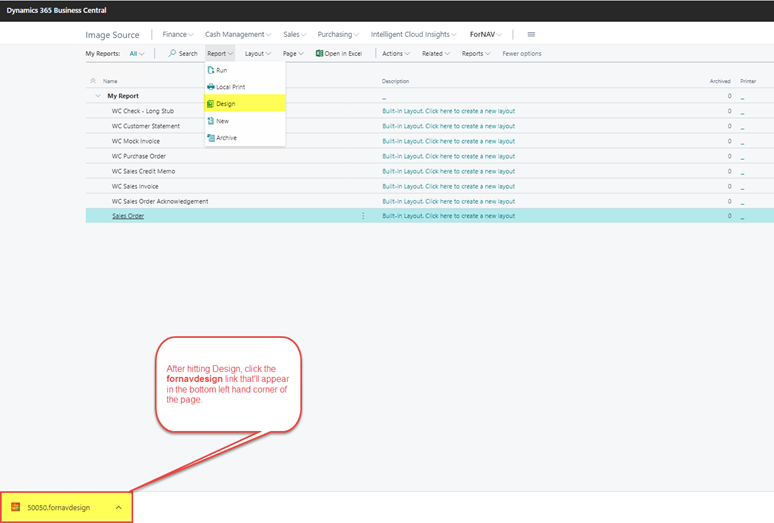
Task: Collapse the My Report group
Action: (x=98, y=96)
